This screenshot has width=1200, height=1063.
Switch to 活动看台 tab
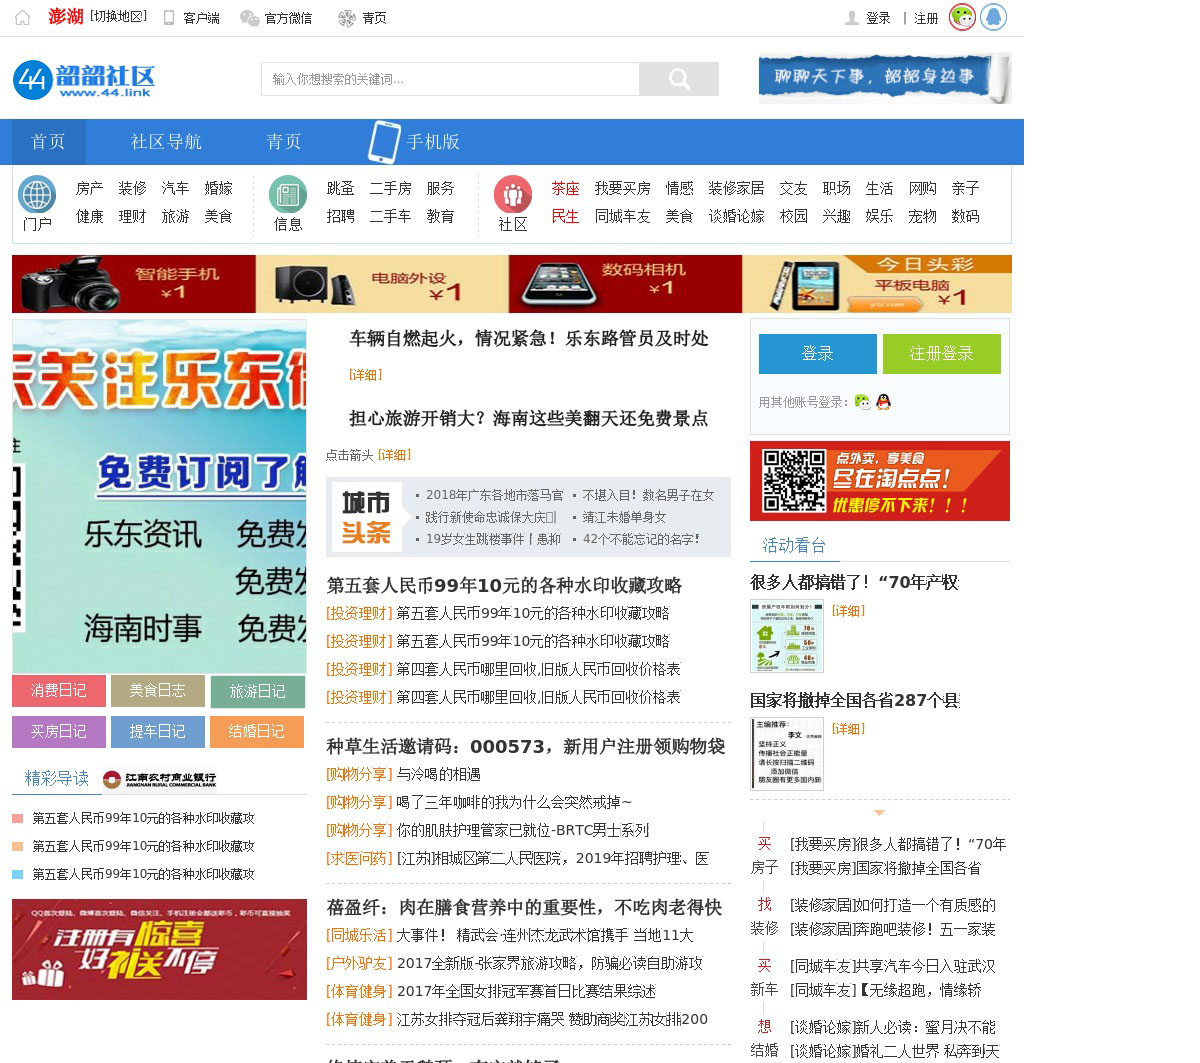794,545
